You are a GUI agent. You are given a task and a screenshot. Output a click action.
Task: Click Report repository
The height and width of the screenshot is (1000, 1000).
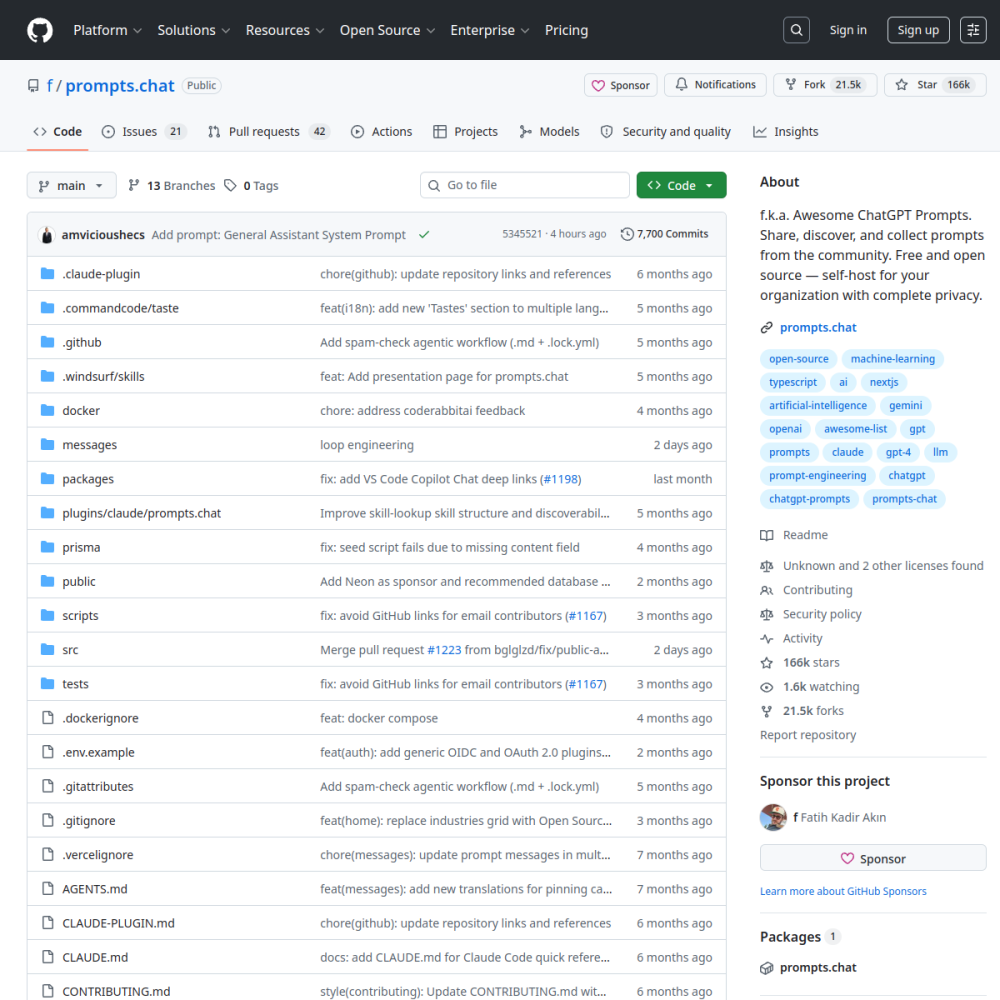(x=807, y=735)
